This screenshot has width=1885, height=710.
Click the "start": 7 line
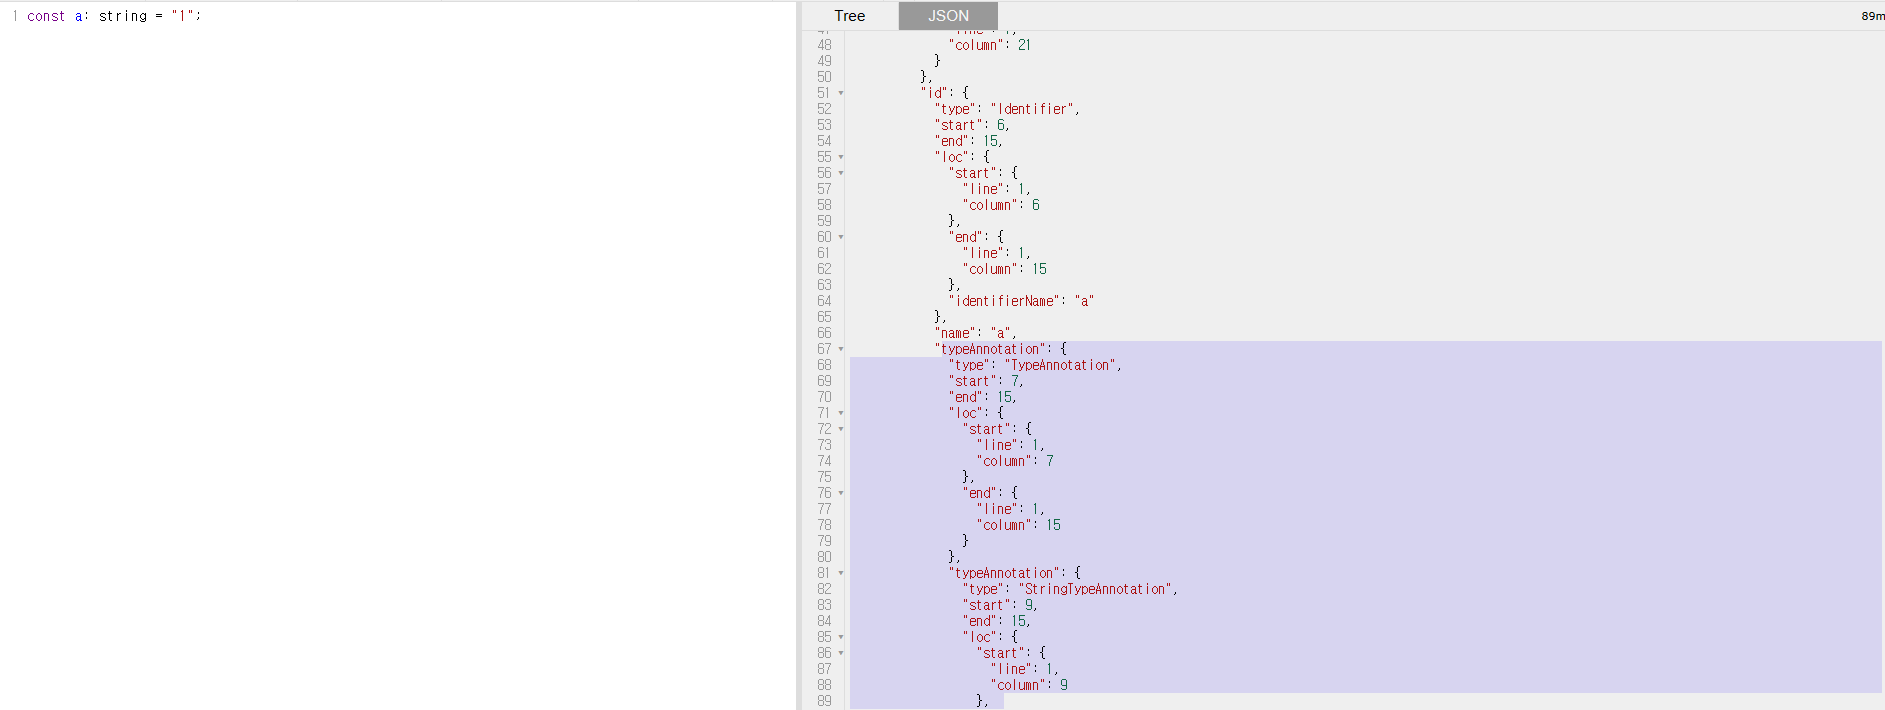pos(986,381)
